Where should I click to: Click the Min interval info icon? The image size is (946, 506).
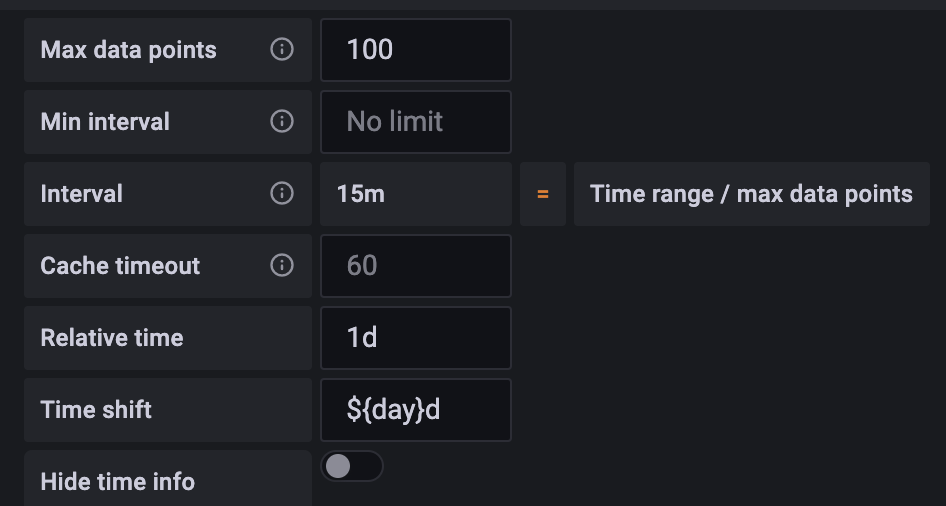[282, 121]
